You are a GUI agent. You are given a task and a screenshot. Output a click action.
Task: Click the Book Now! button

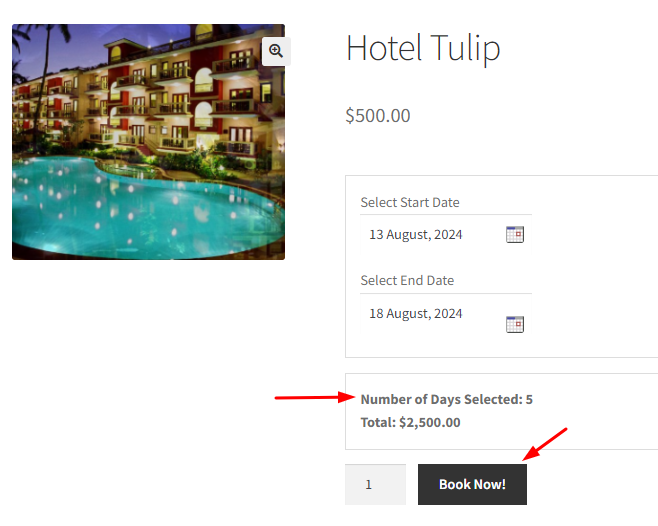[472, 484]
